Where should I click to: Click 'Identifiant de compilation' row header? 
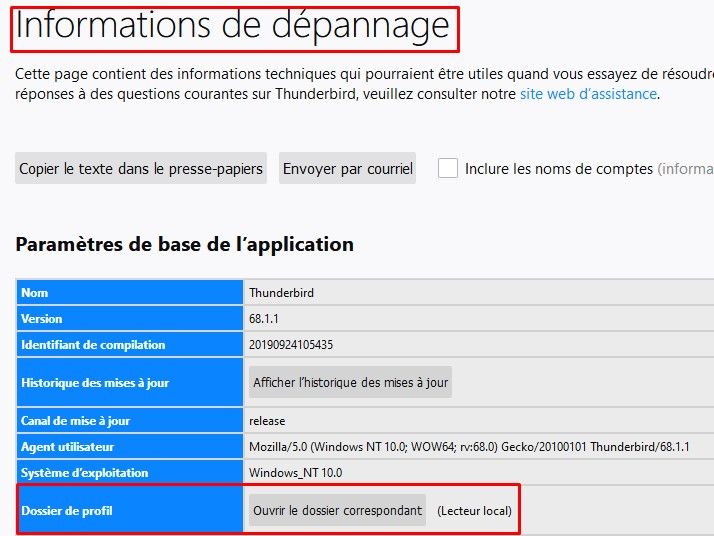(x=130, y=344)
